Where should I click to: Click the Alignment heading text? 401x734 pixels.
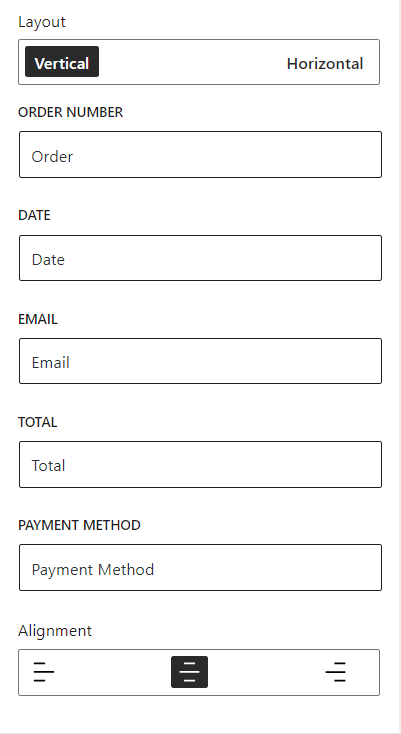[55, 631]
